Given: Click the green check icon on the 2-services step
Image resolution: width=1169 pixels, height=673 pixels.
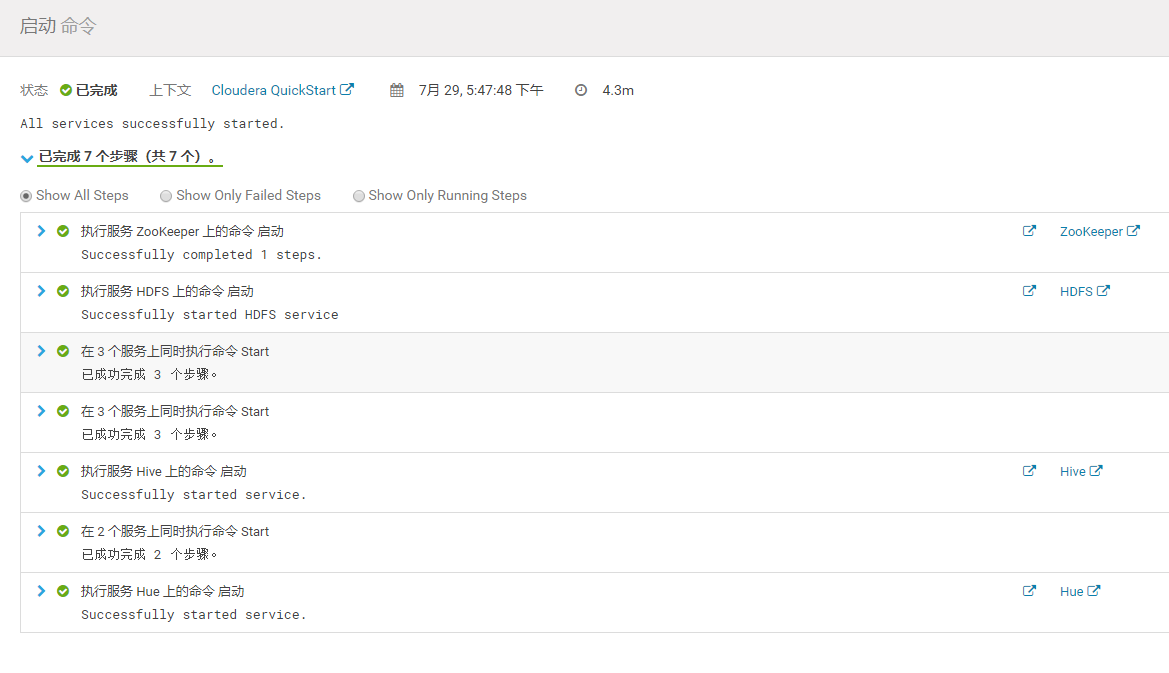Looking at the screenshot, I should [63, 531].
